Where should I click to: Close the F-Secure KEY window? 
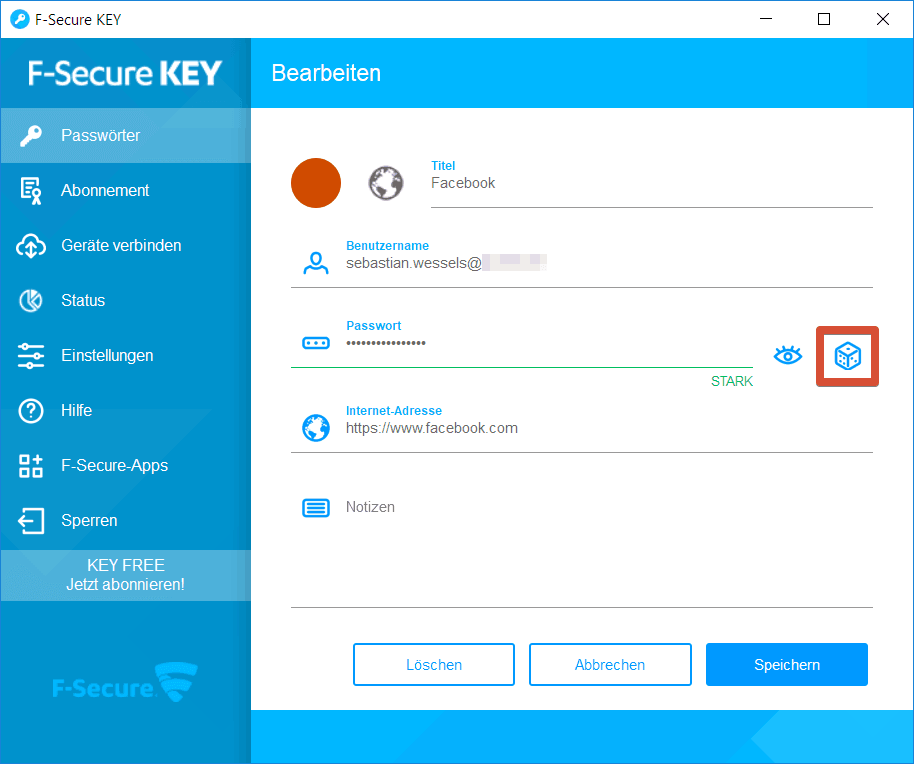point(883,19)
